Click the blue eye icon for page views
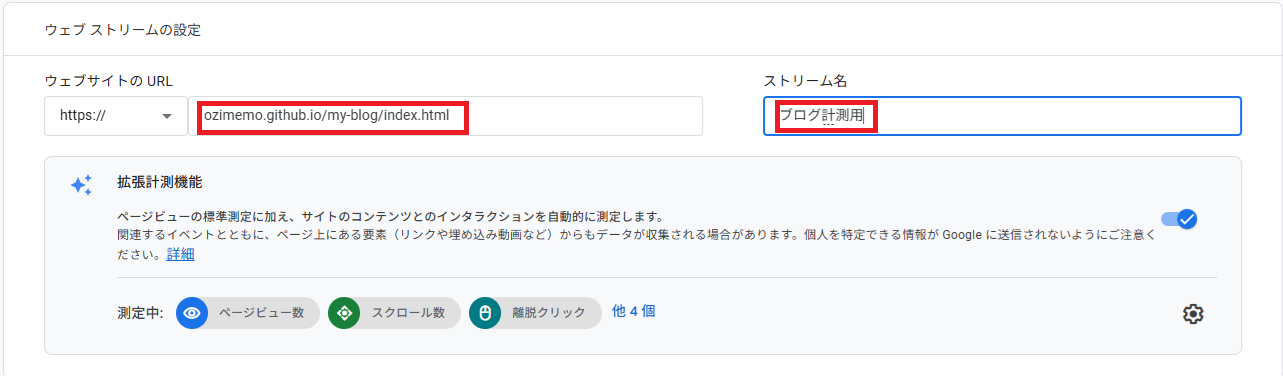 192,313
